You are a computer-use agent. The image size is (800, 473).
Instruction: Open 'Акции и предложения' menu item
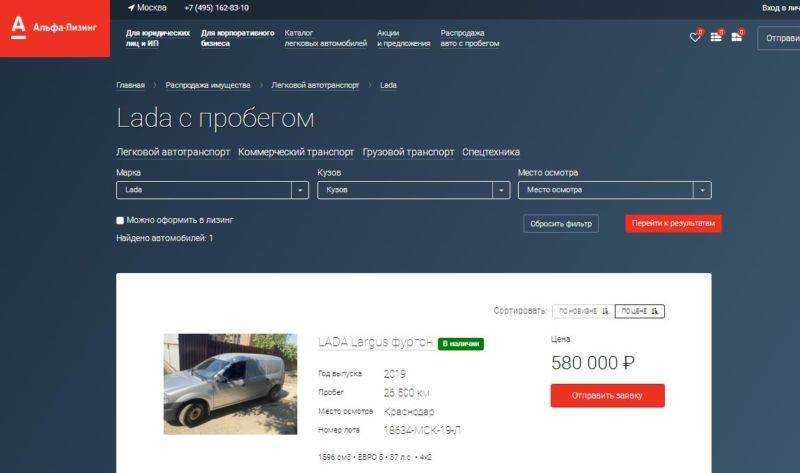[404, 38]
